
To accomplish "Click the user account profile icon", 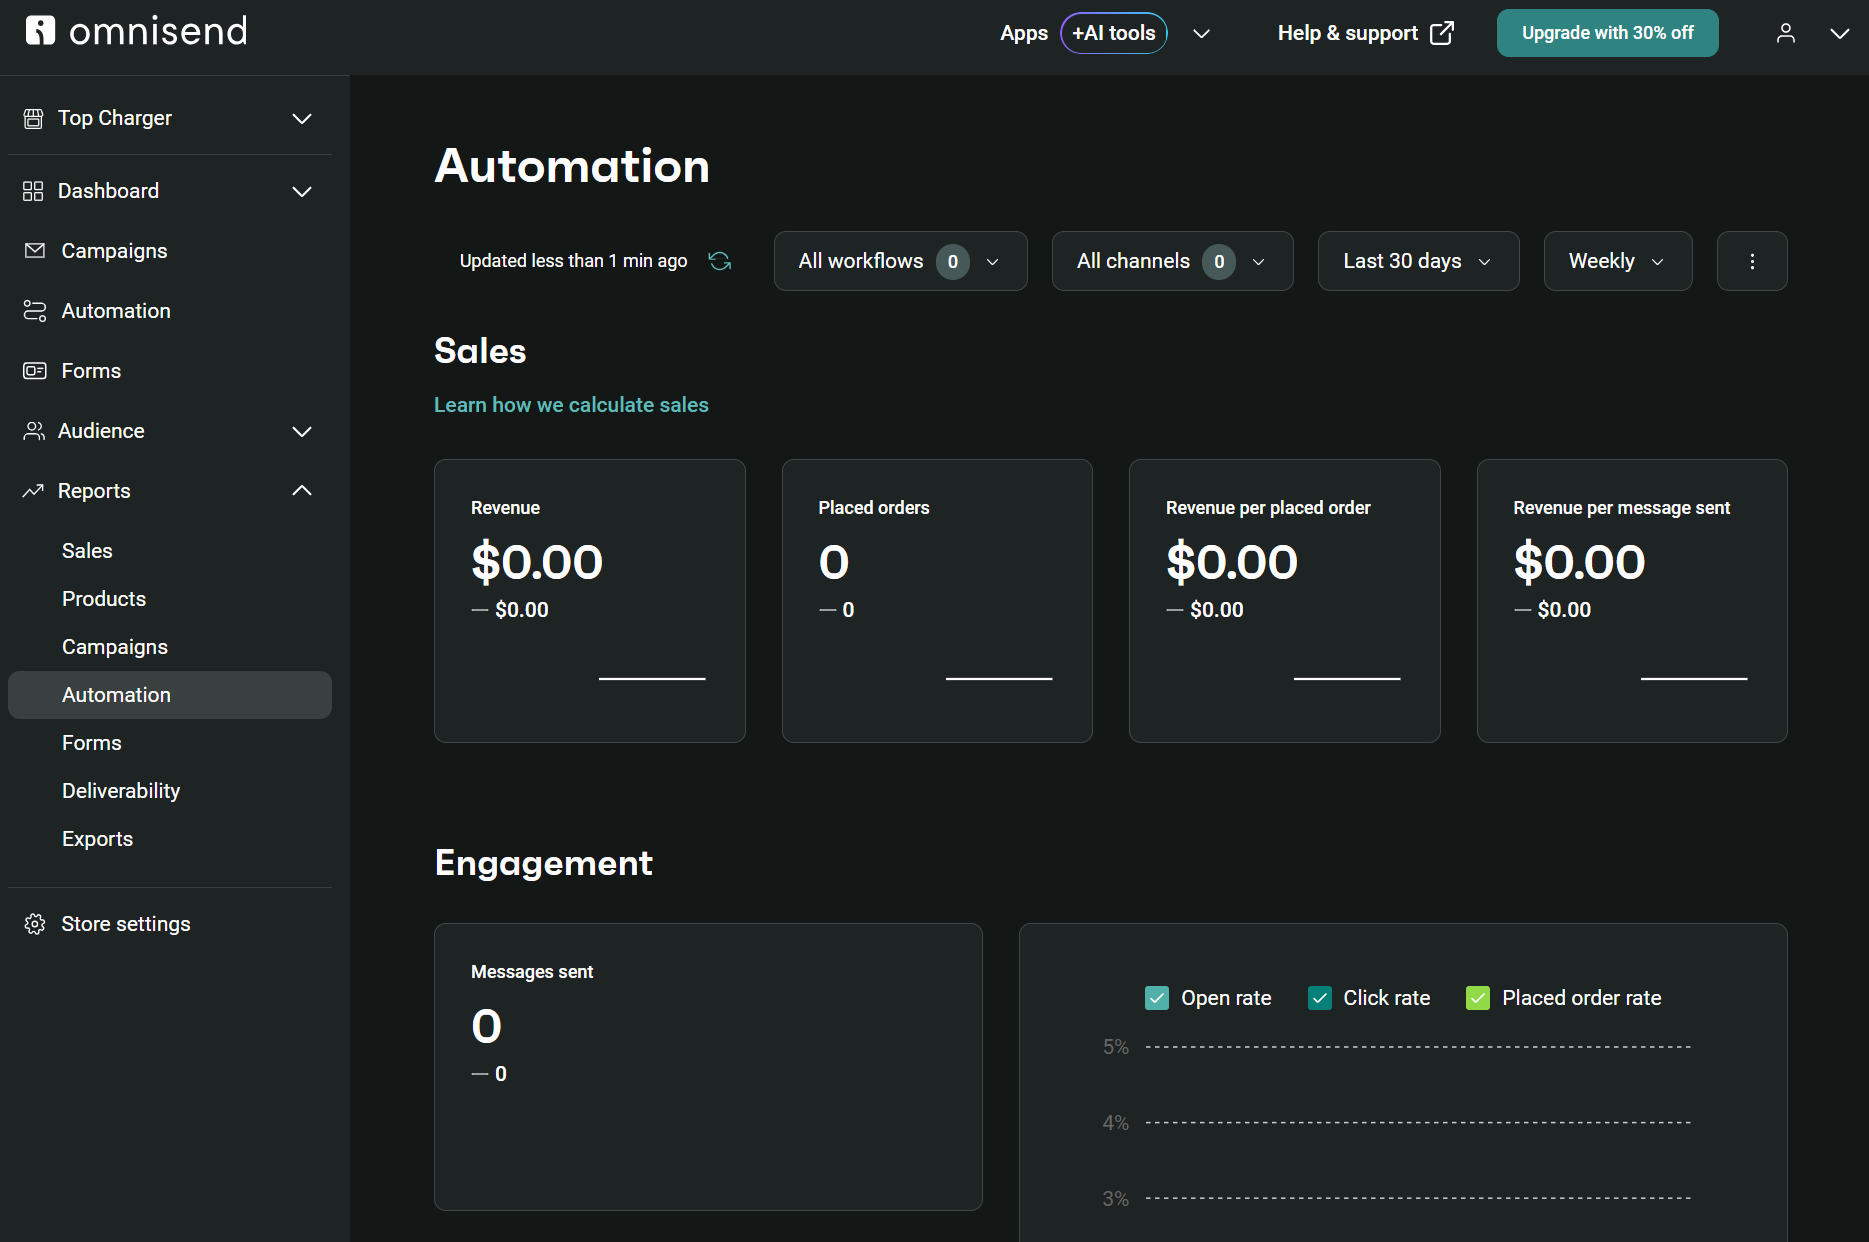I will 1786,33.
